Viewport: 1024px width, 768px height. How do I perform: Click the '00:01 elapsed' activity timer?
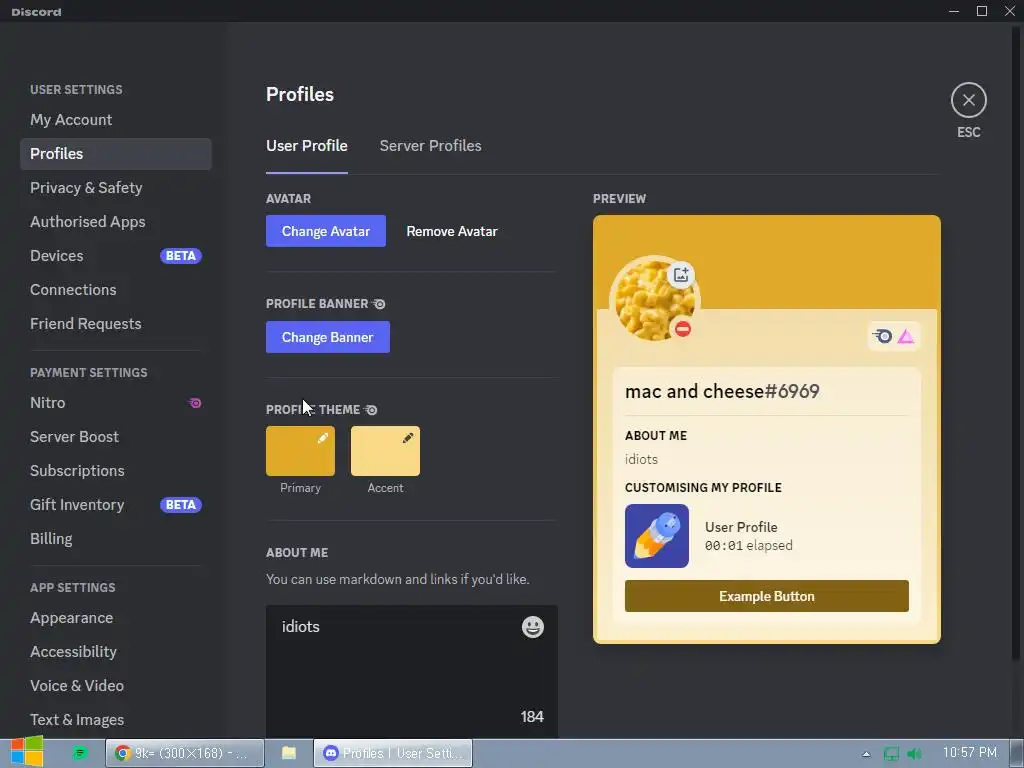[x=748, y=545]
